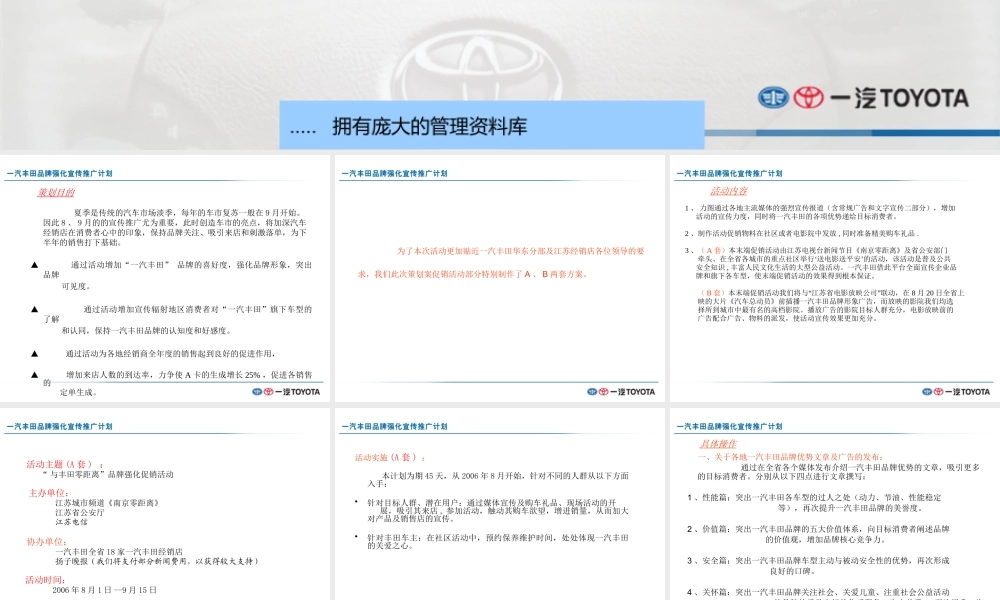Click the line 江苏省公安厅

80,512
